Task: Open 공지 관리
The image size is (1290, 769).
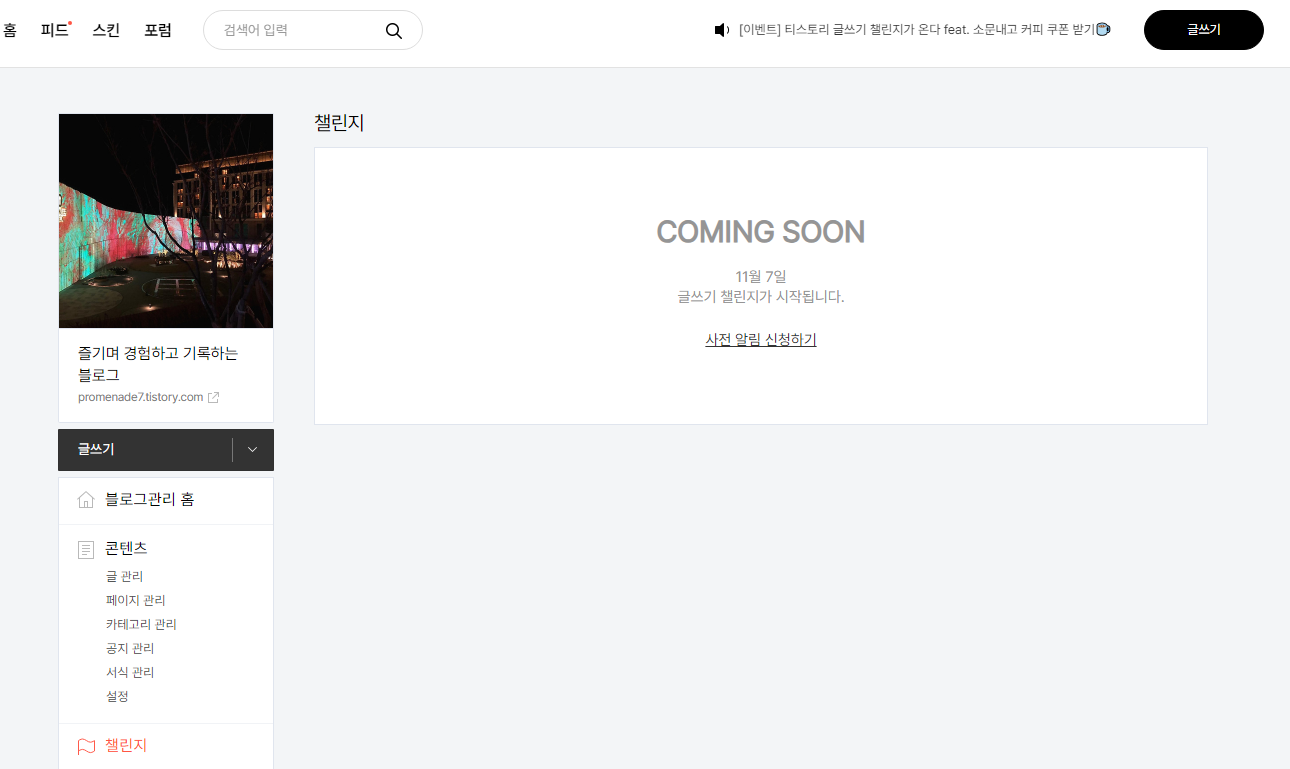Action: (130, 649)
